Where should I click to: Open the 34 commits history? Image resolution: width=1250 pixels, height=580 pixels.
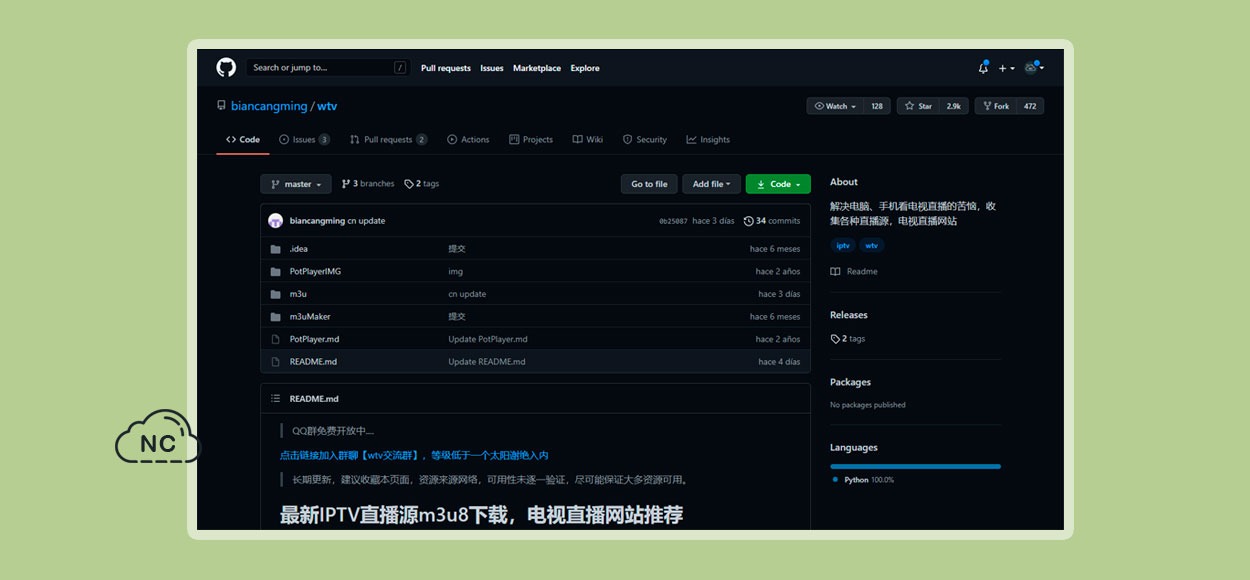pos(772,221)
